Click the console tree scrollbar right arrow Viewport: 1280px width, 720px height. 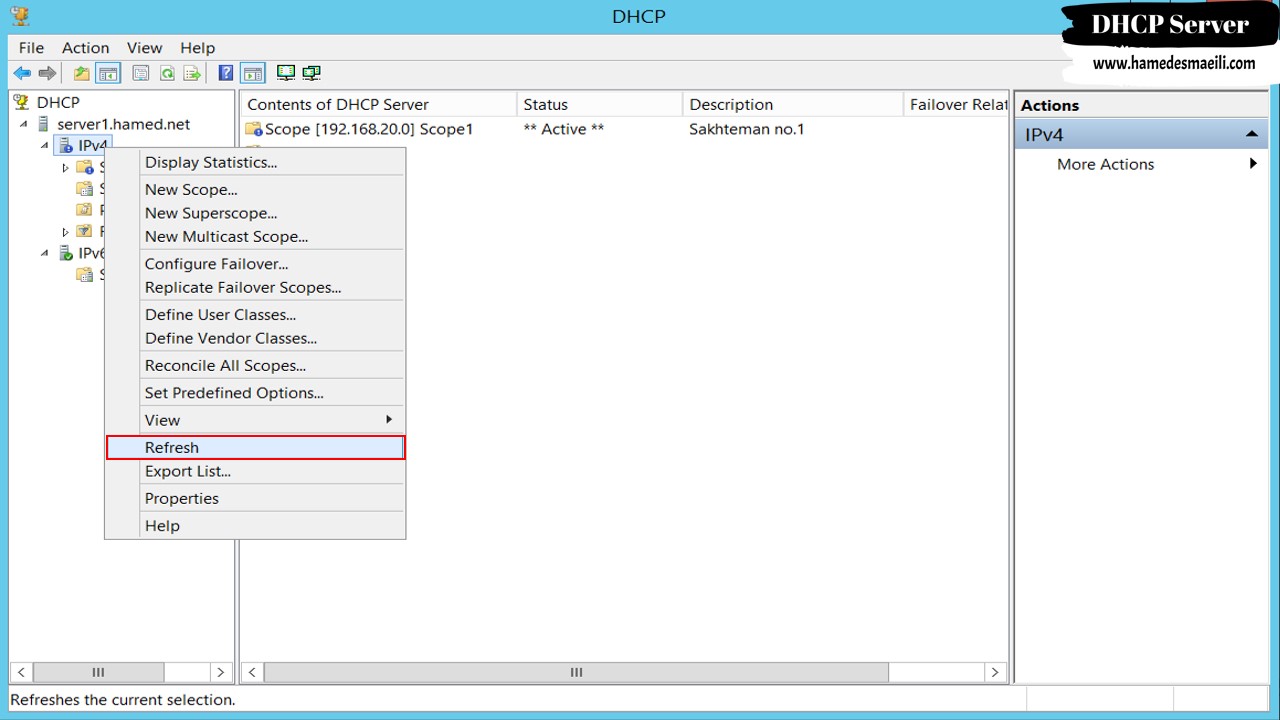pyautogui.click(x=221, y=672)
